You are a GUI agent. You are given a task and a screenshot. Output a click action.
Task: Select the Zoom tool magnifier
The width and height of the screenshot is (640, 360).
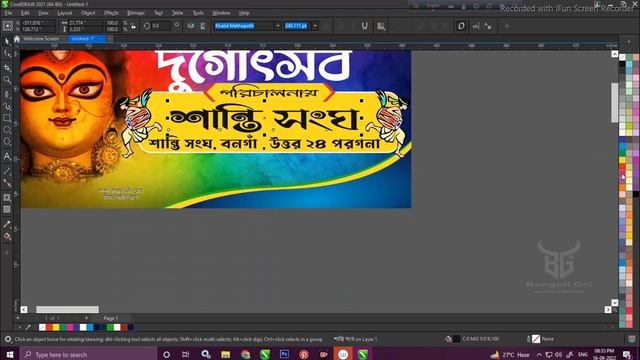(7, 80)
